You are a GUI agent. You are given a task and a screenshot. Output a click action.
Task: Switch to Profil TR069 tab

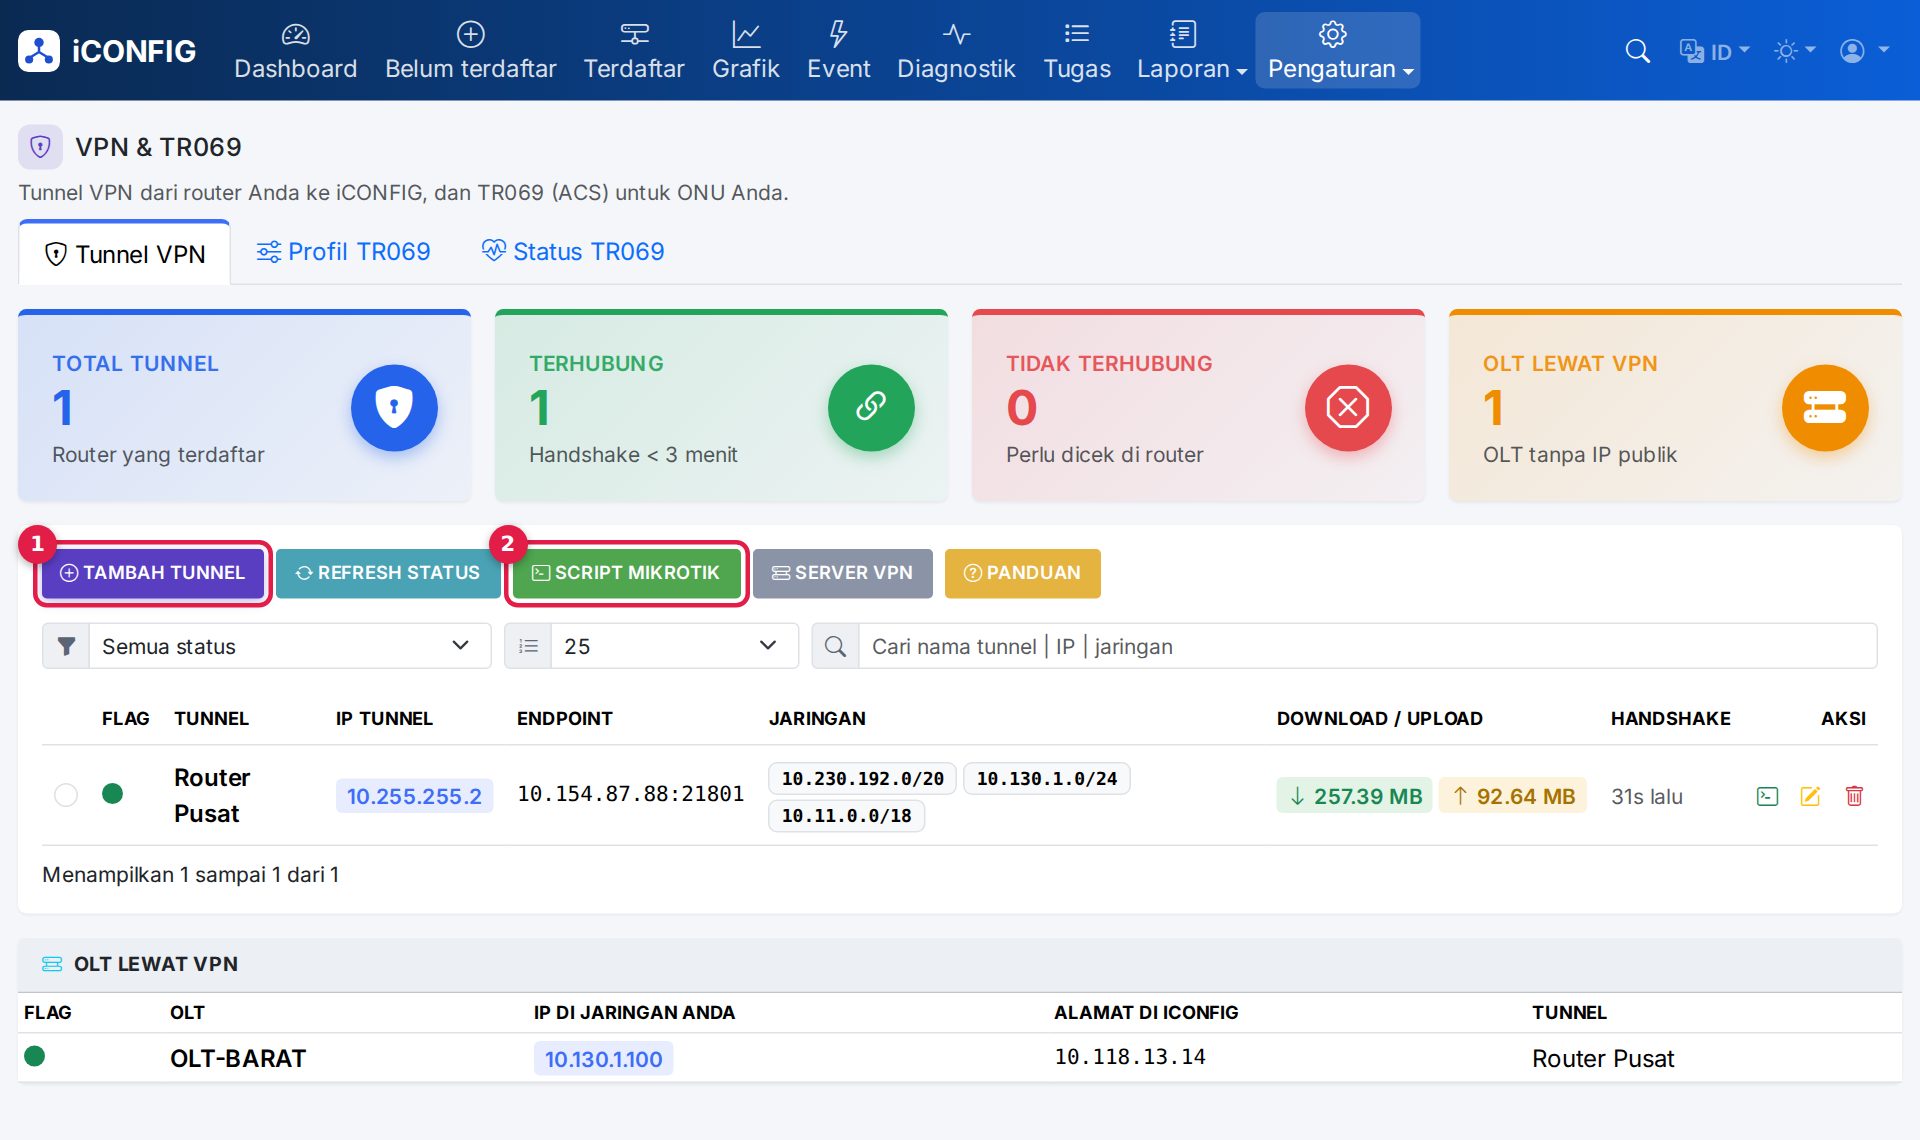click(343, 252)
